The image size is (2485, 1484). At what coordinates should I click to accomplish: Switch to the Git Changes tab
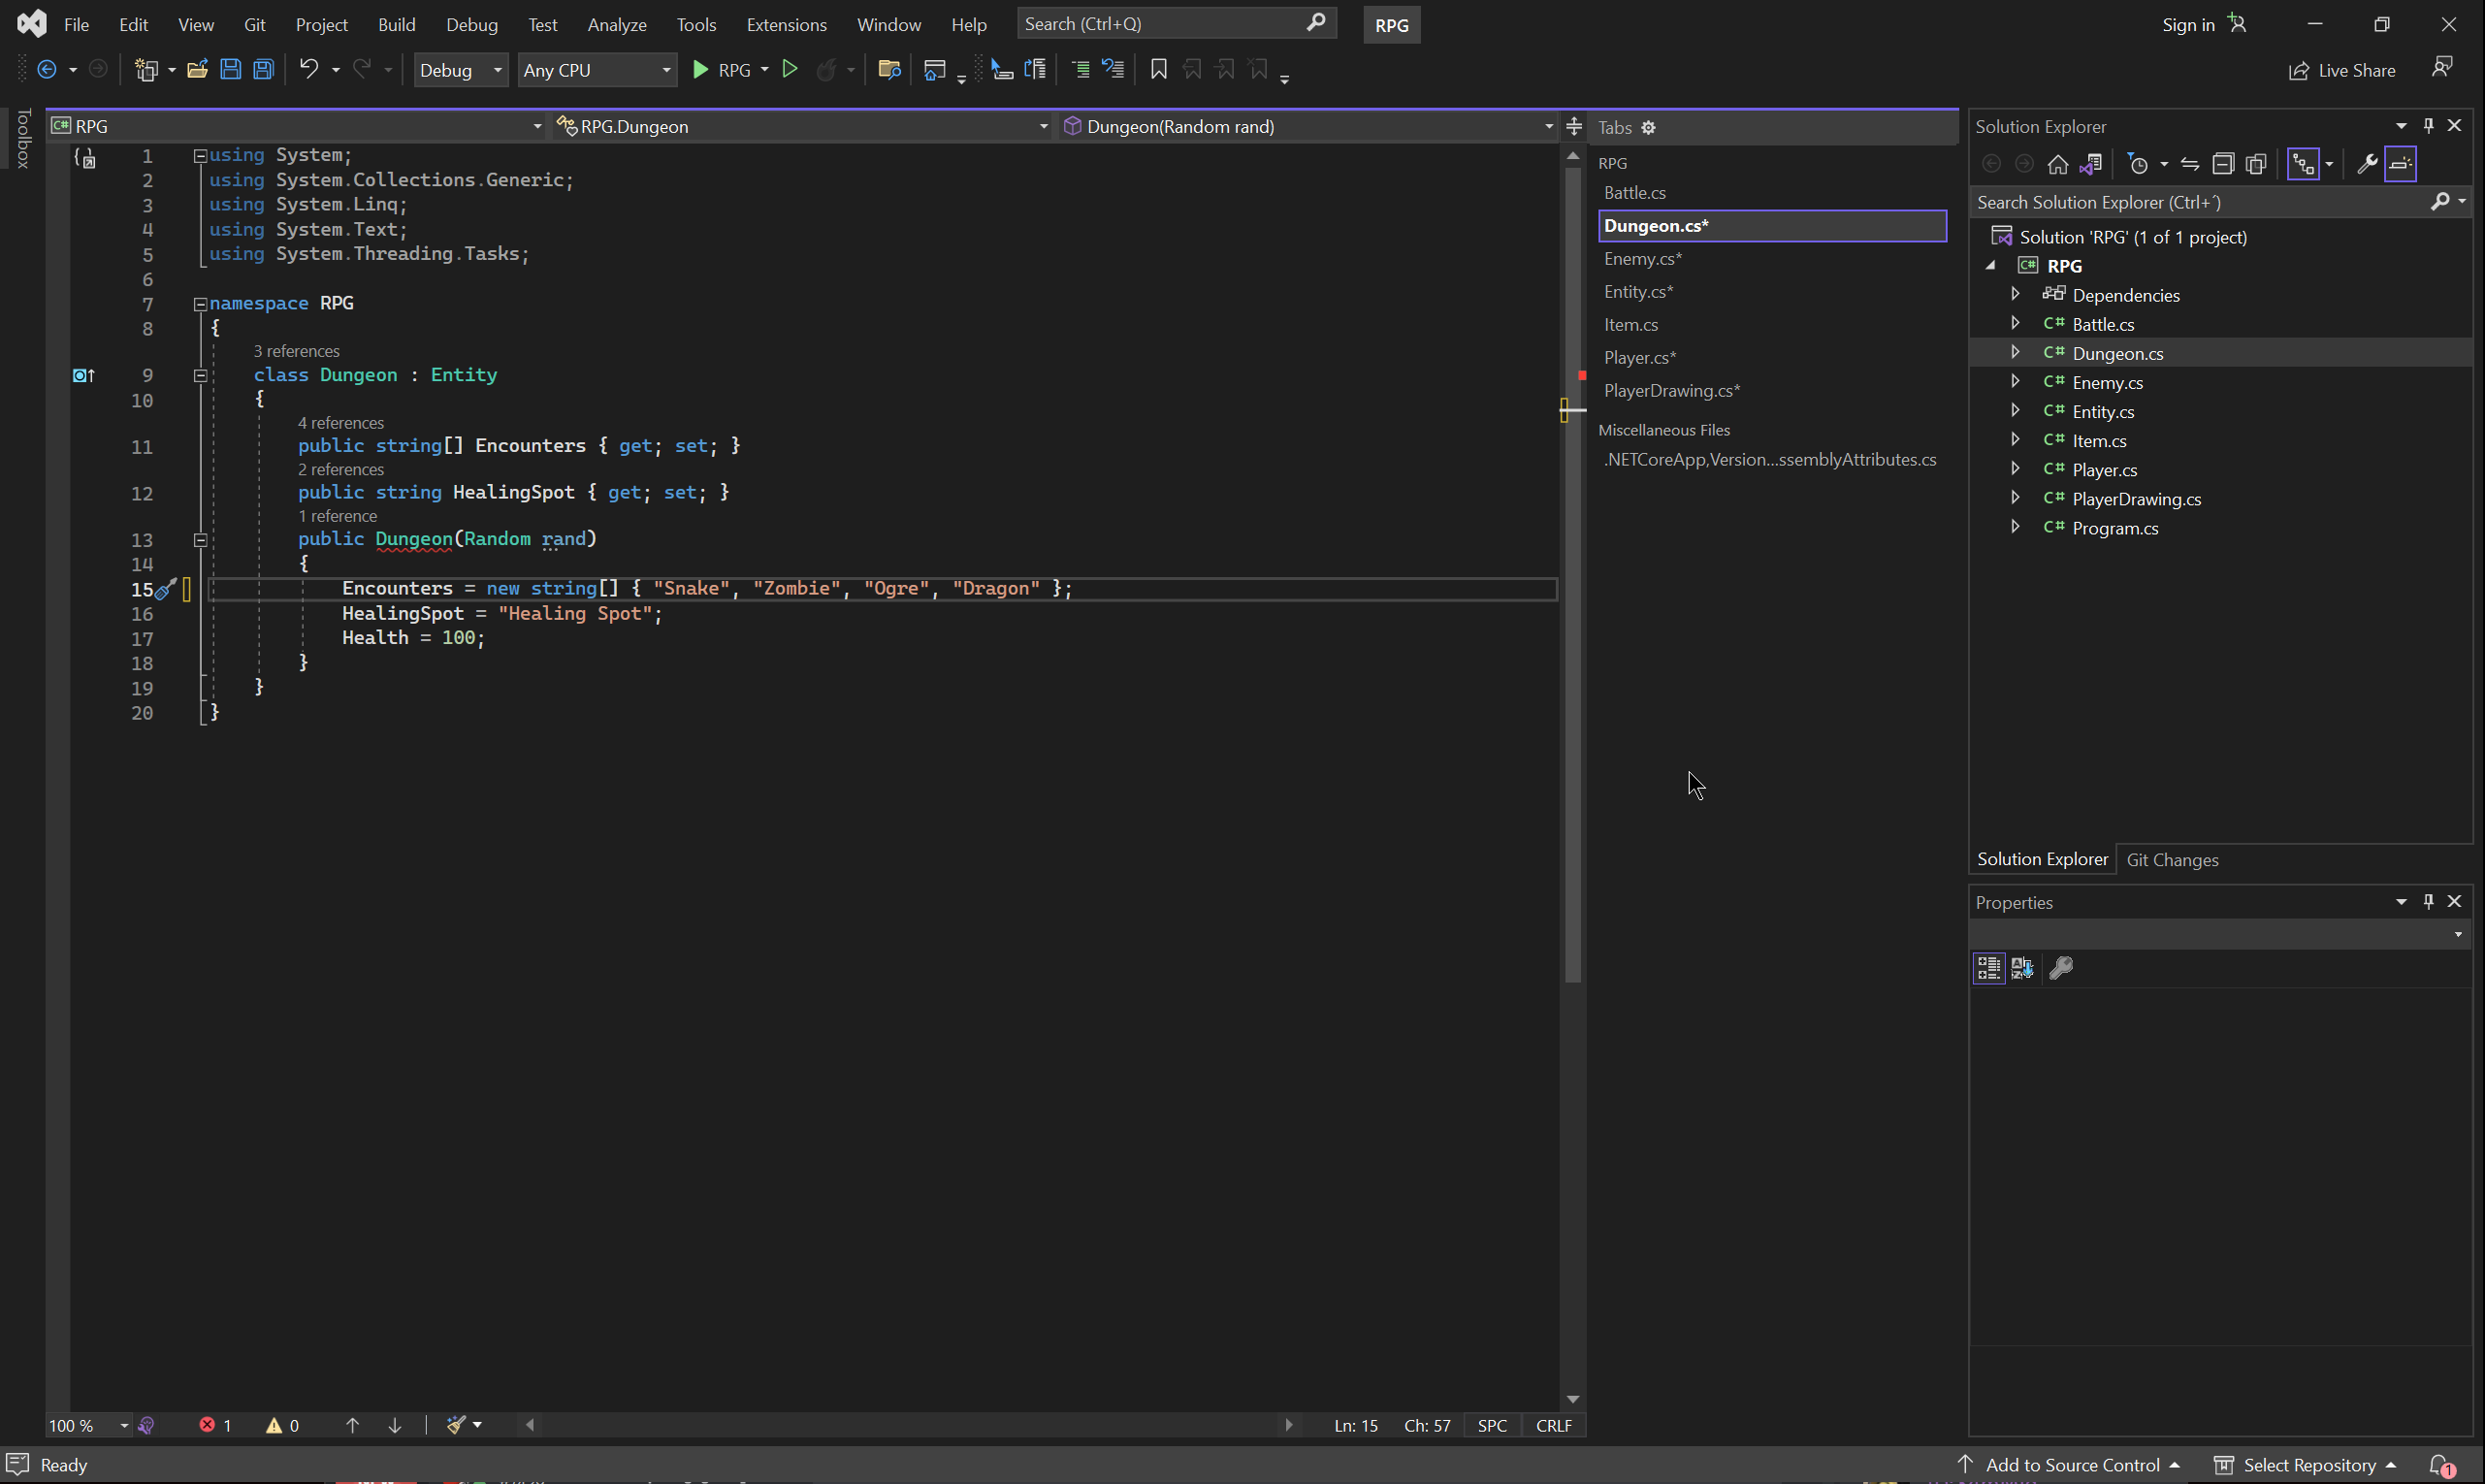pyautogui.click(x=2171, y=860)
